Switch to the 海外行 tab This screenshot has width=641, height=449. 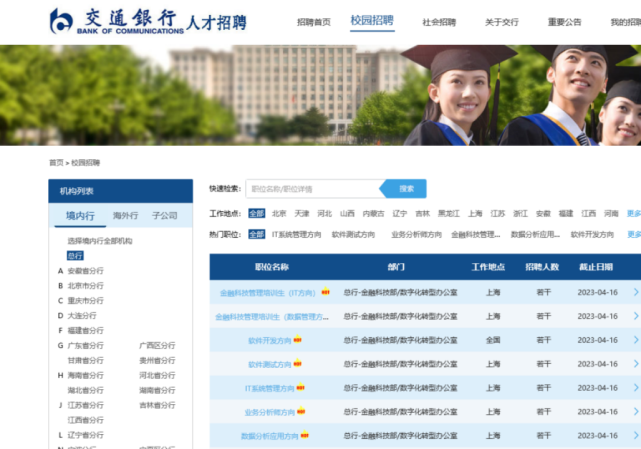tap(125, 215)
